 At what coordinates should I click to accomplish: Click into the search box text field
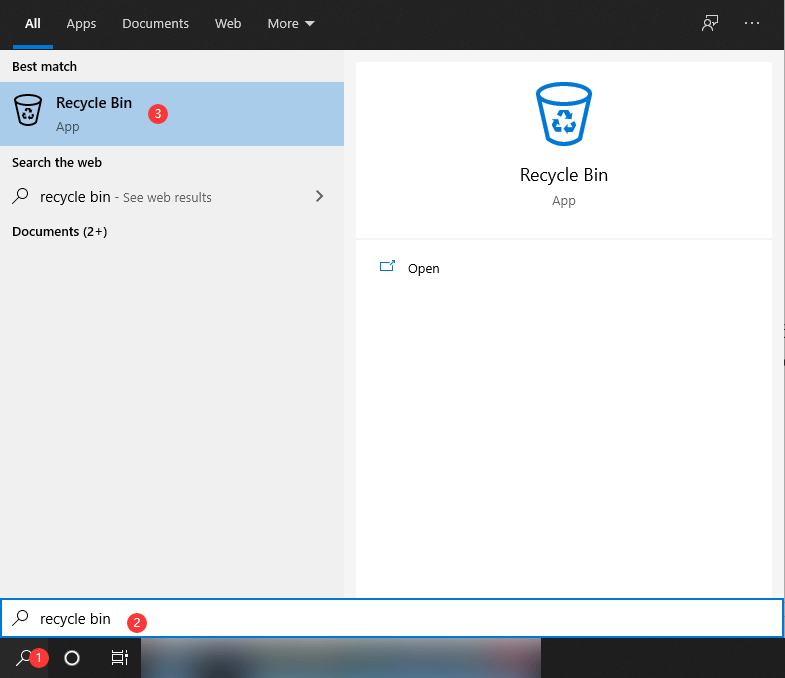392,618
